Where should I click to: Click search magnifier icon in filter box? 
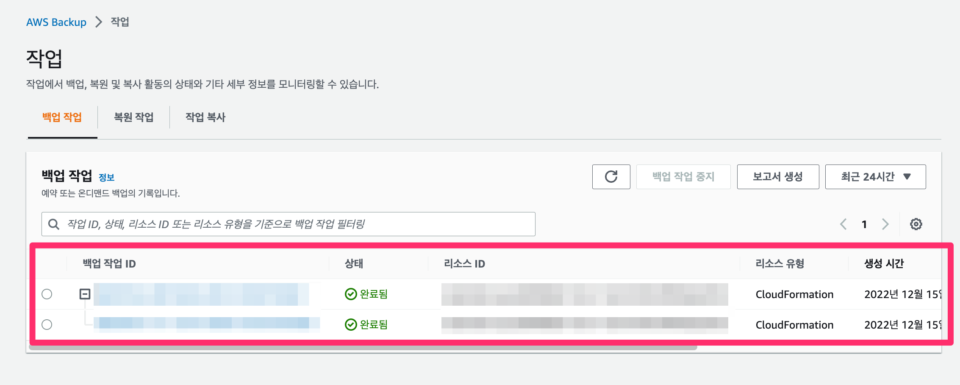(54, 225)
